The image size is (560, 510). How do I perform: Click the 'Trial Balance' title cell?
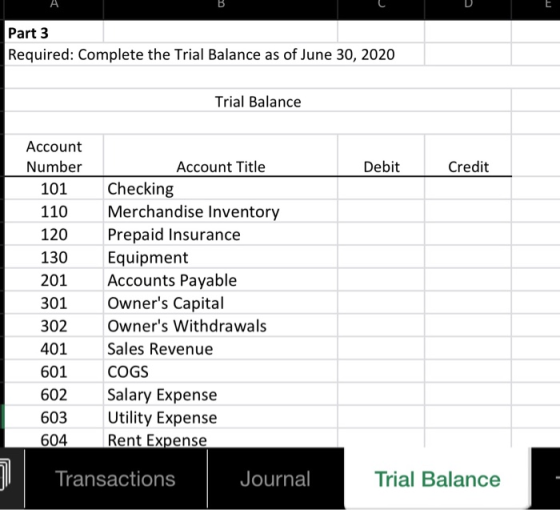tap(258, 101)
